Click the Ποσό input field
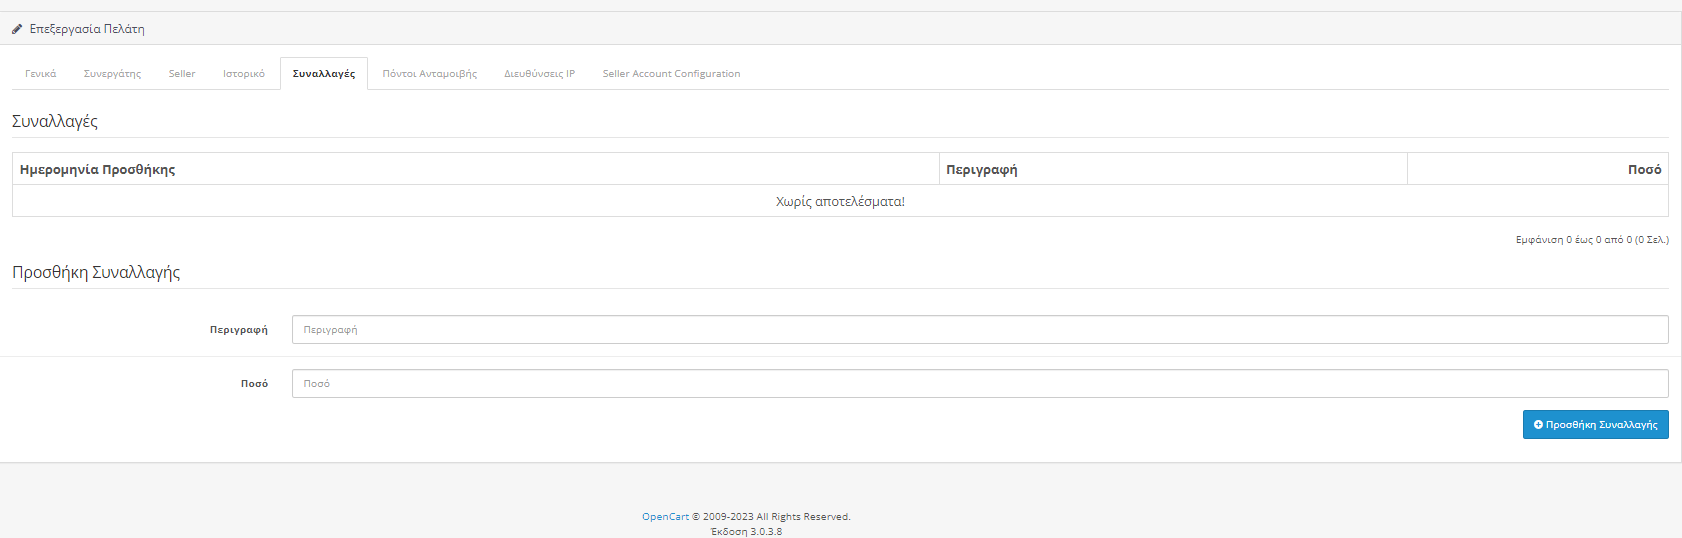1682x538 pixels. pos(980,384)
